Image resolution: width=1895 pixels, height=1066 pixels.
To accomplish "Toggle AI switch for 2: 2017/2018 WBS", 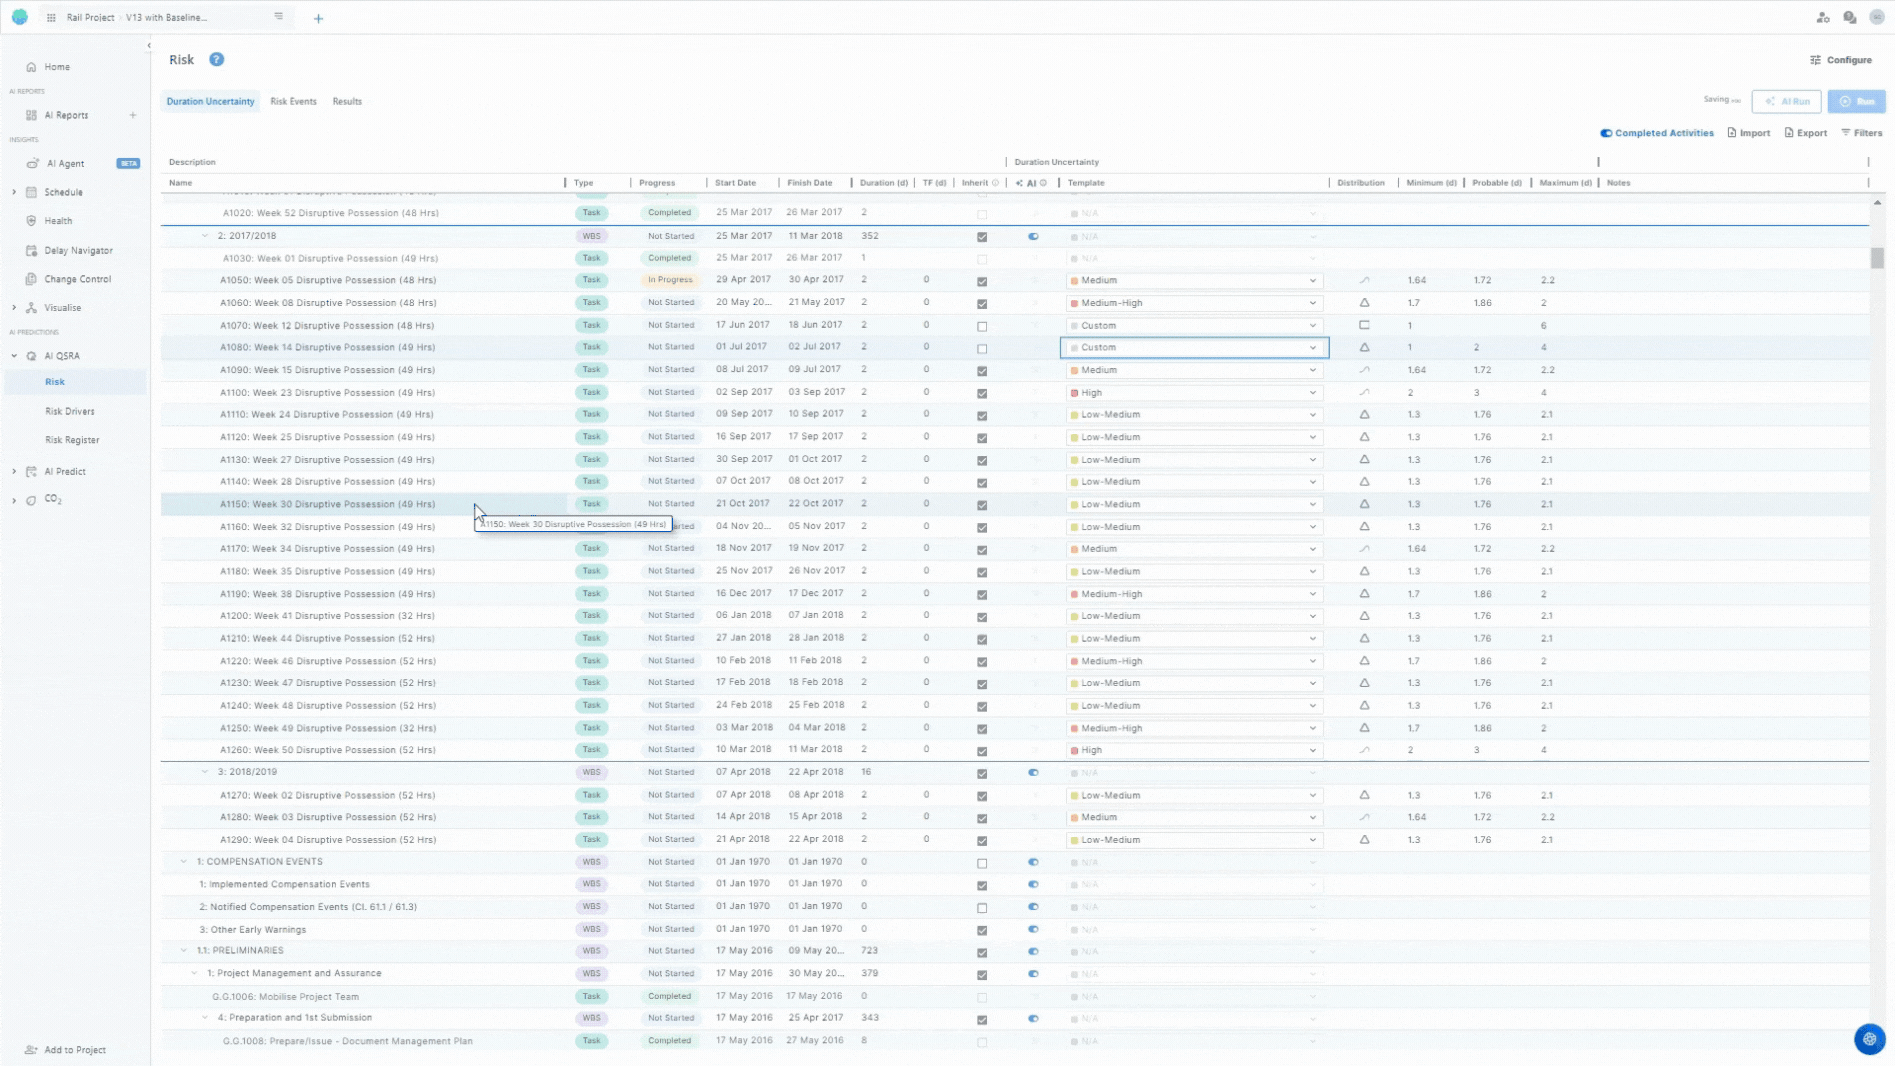I will (1033, 237).
